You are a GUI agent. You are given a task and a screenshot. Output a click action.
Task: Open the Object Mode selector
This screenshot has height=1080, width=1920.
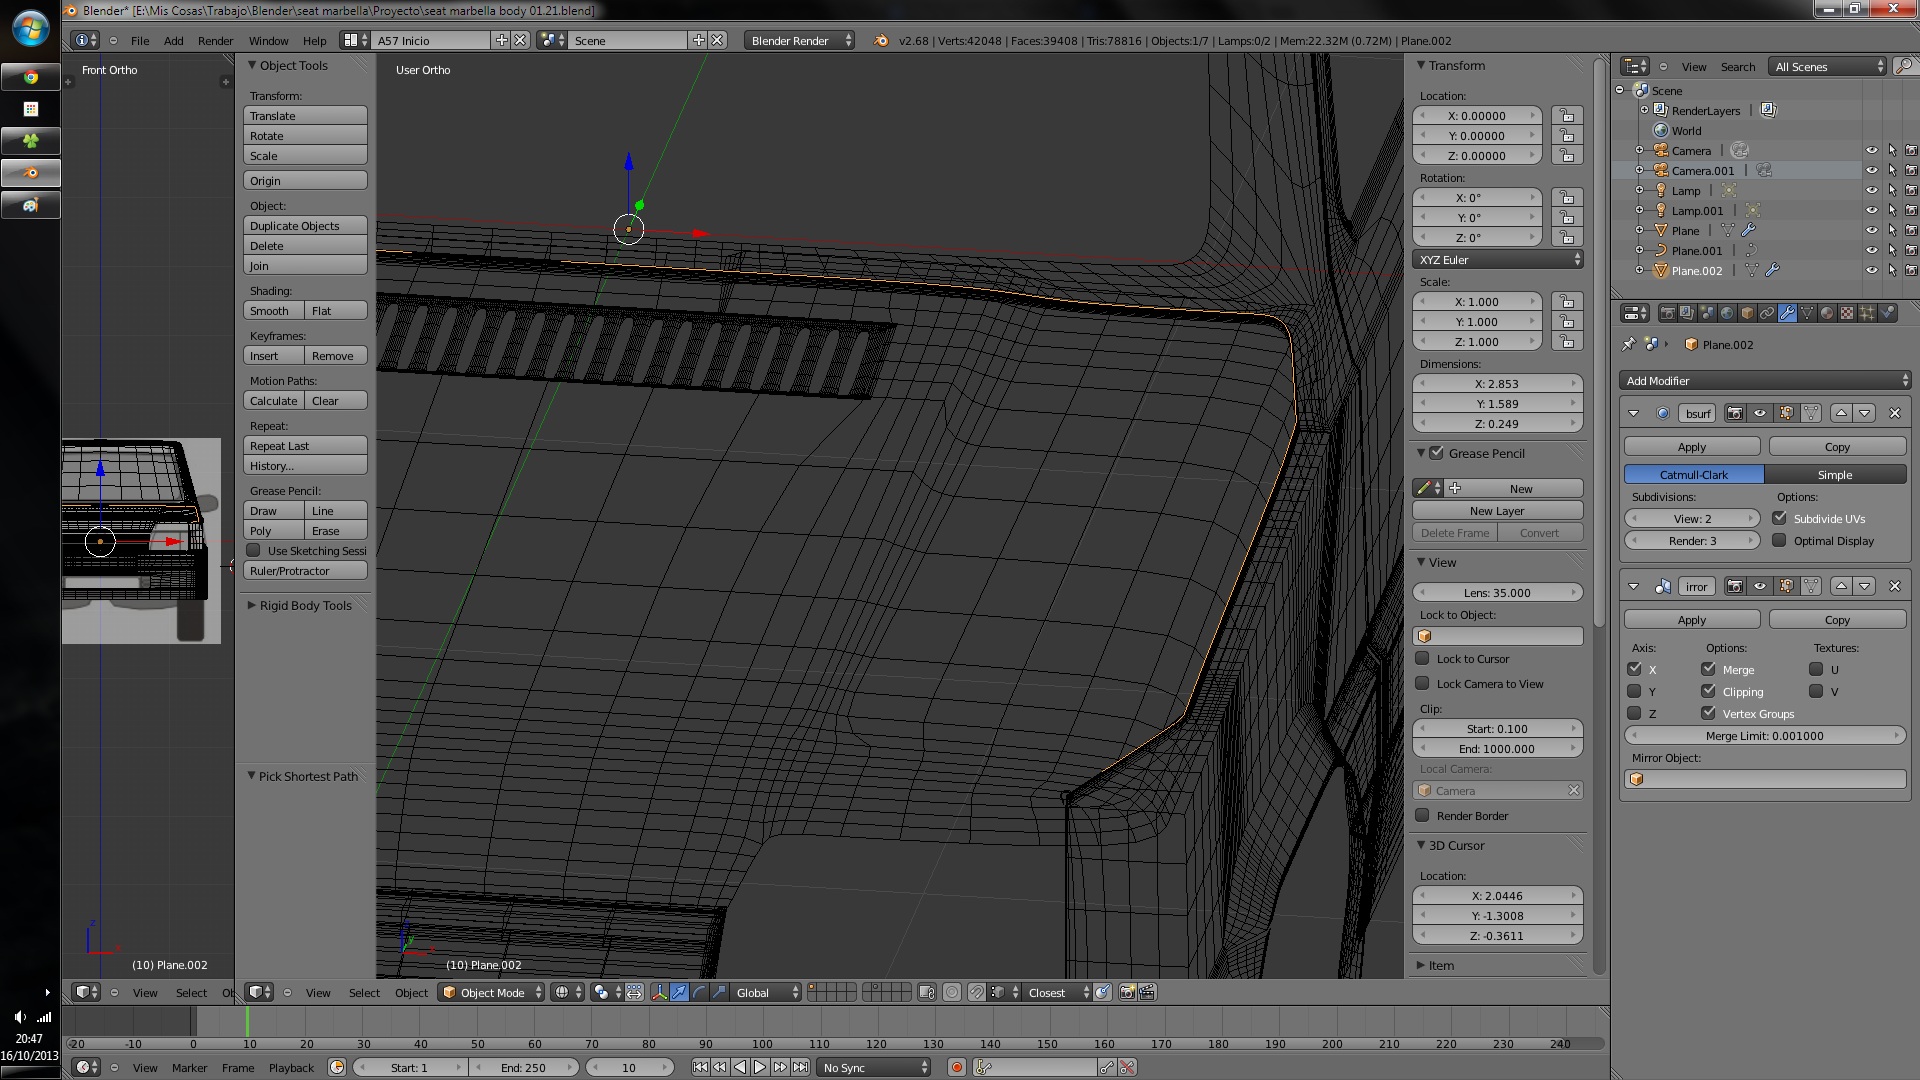tap(492, 992)
